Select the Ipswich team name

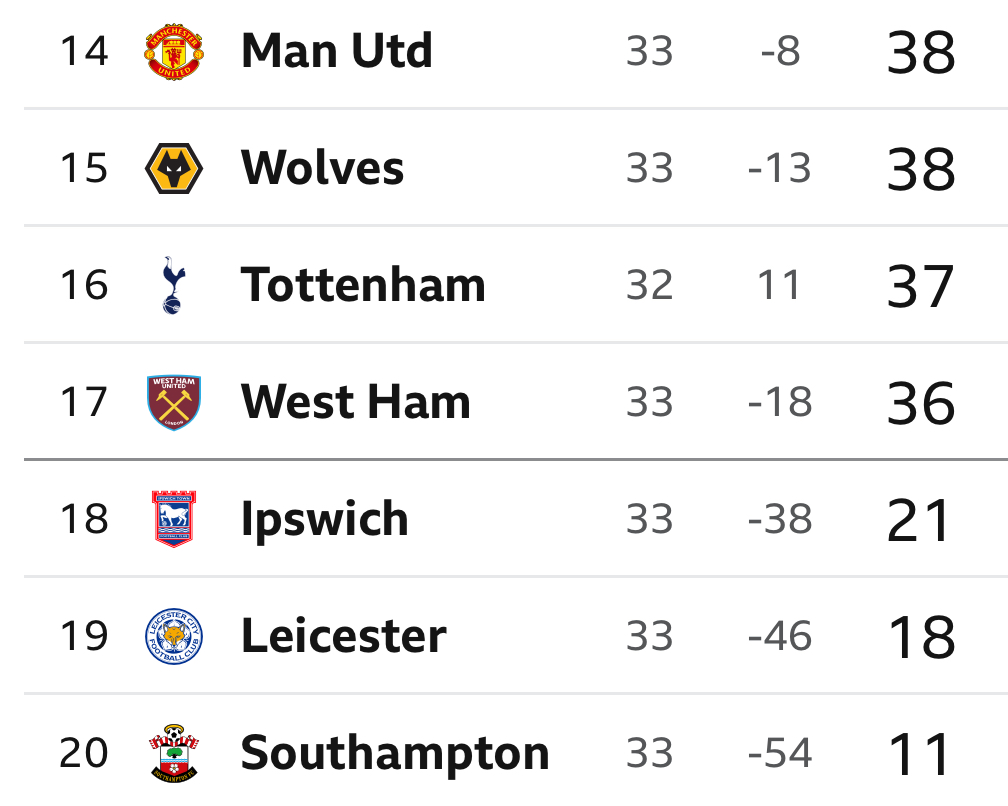(x=325, y=519)
